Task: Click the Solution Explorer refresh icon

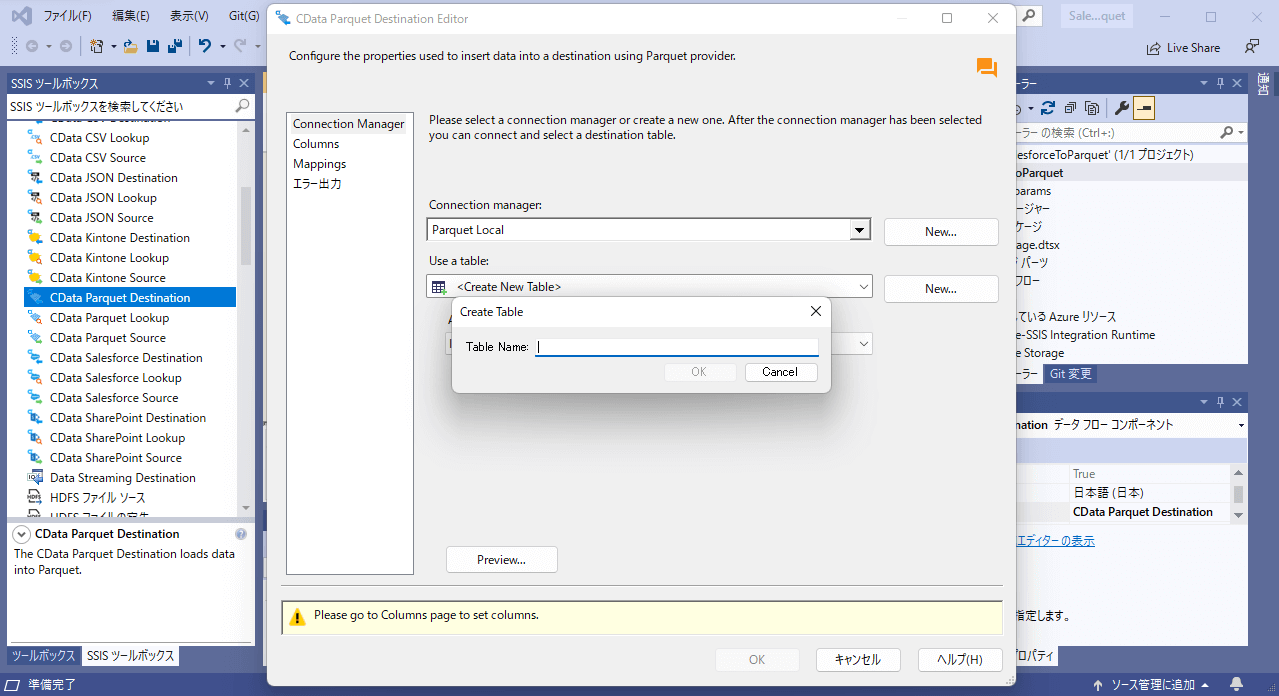Action: (1048, 108)
